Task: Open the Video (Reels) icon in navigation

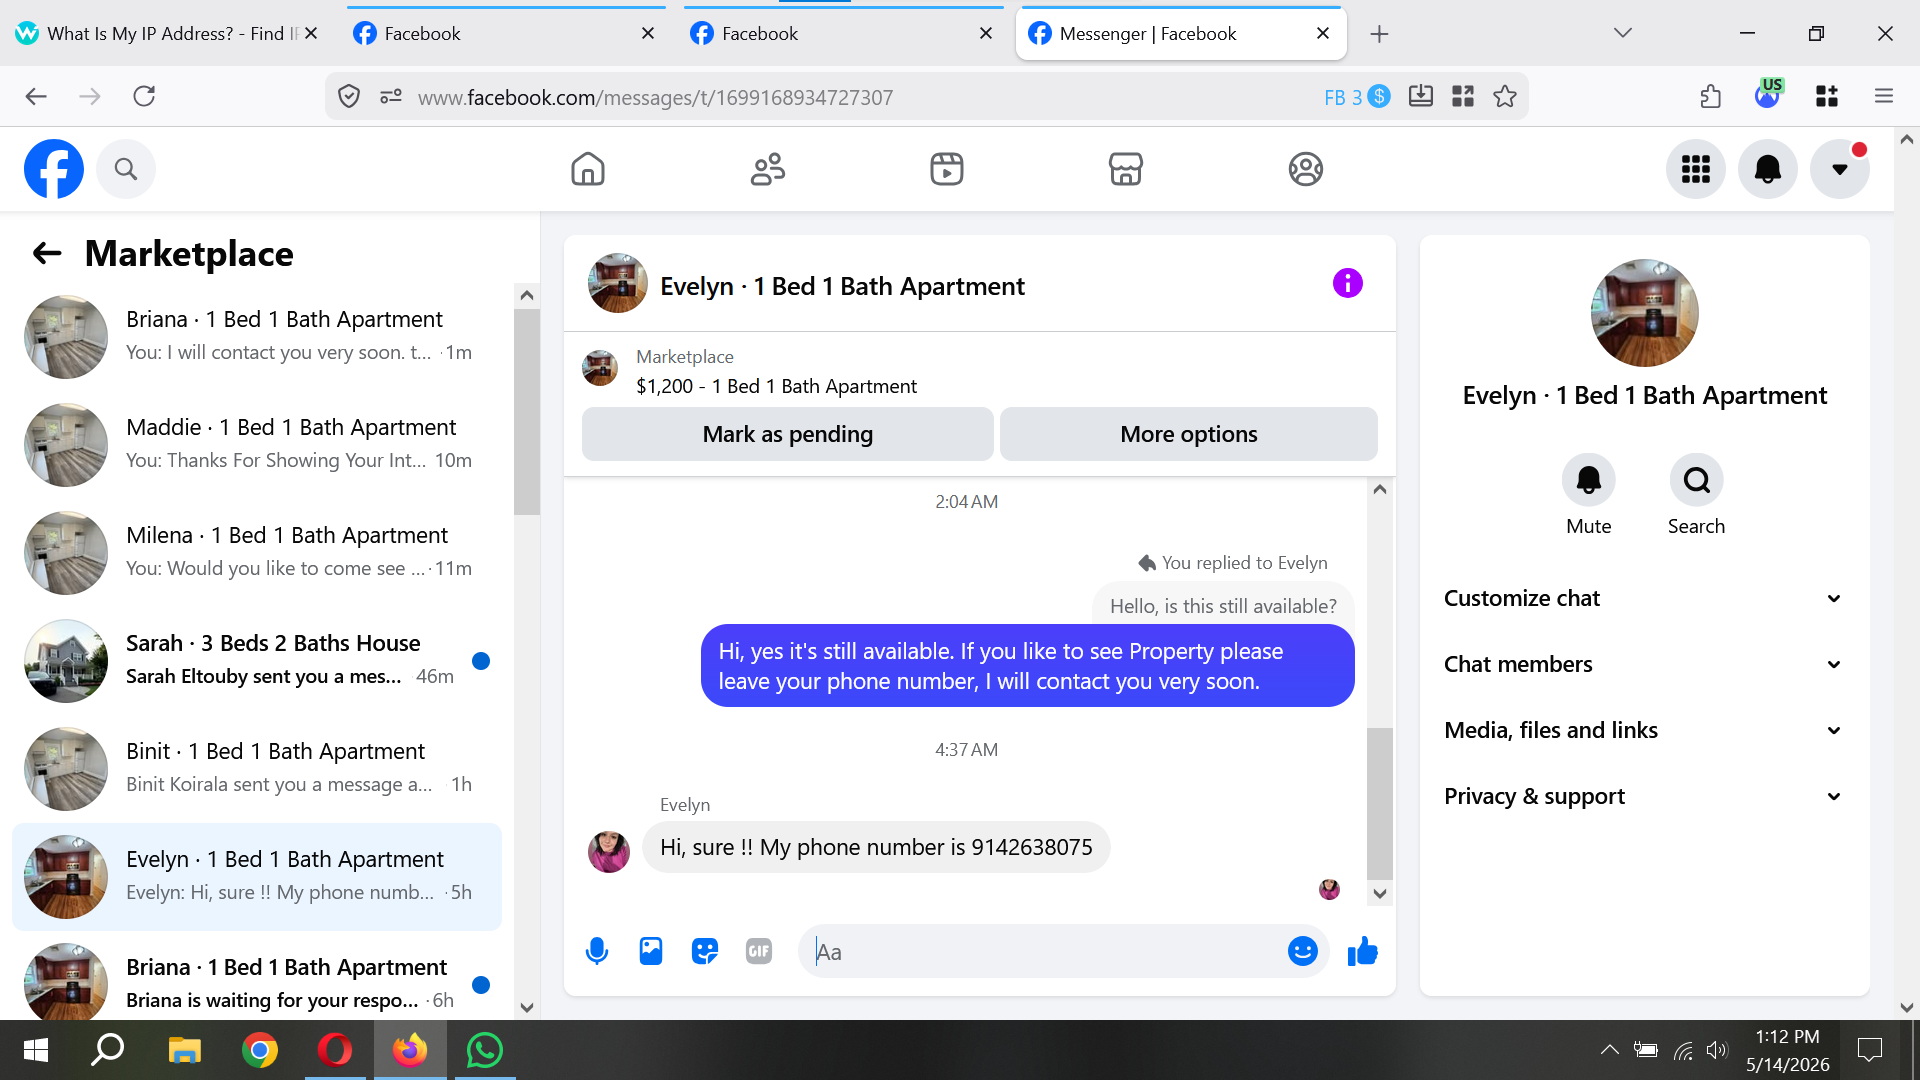Action: (x=947, y=169)
